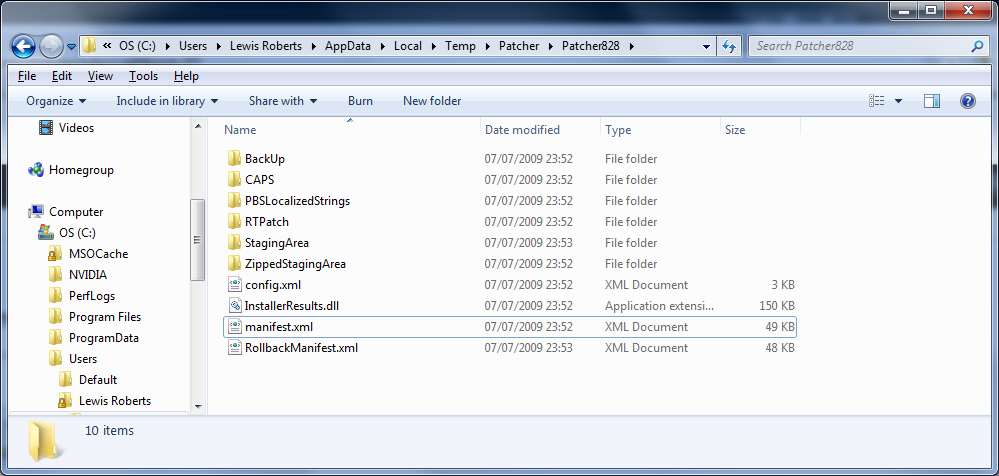Create a New folder

pos(432,101)
